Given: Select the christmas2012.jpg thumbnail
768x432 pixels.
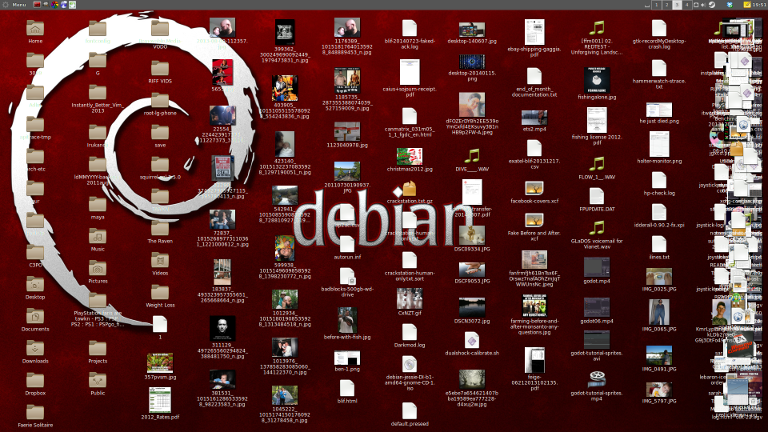Looking at the screenshot, I should coord(409,156).
